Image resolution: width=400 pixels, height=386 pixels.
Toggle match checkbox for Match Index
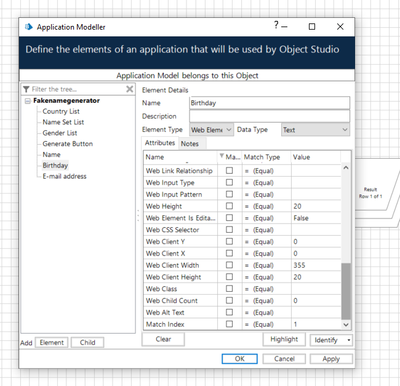(x=229, y=324)
